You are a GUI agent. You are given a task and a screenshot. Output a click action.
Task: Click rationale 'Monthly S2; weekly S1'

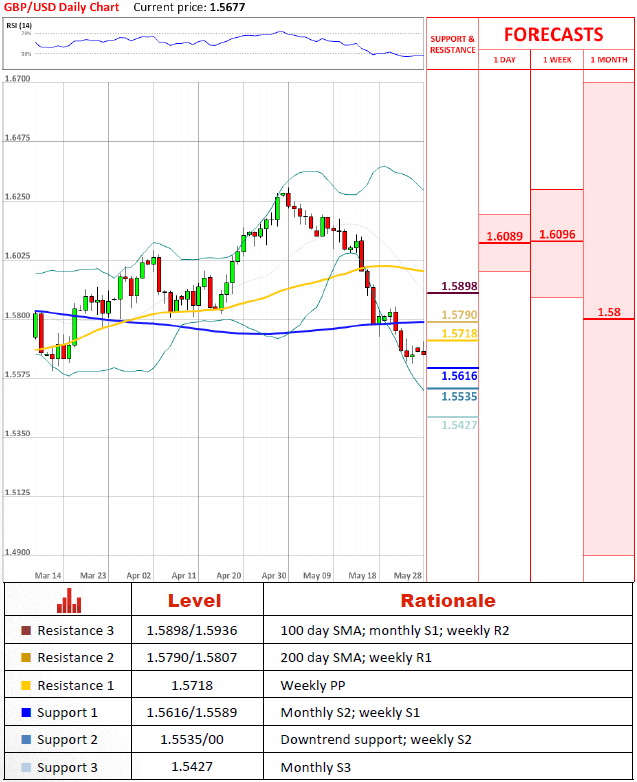(350, 712)
